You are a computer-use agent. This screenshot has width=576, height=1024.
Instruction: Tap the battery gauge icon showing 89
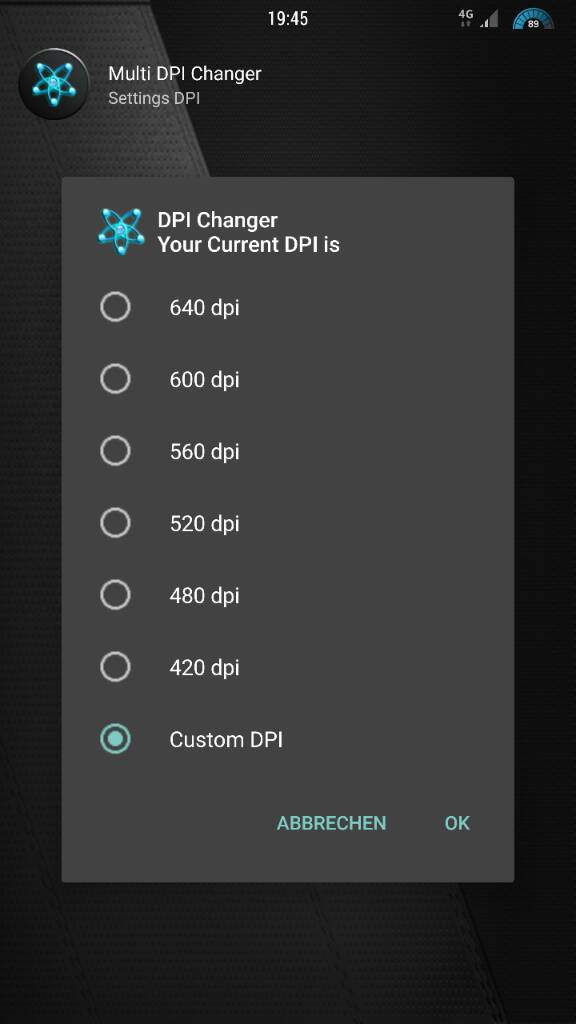(x=533, y=19)
